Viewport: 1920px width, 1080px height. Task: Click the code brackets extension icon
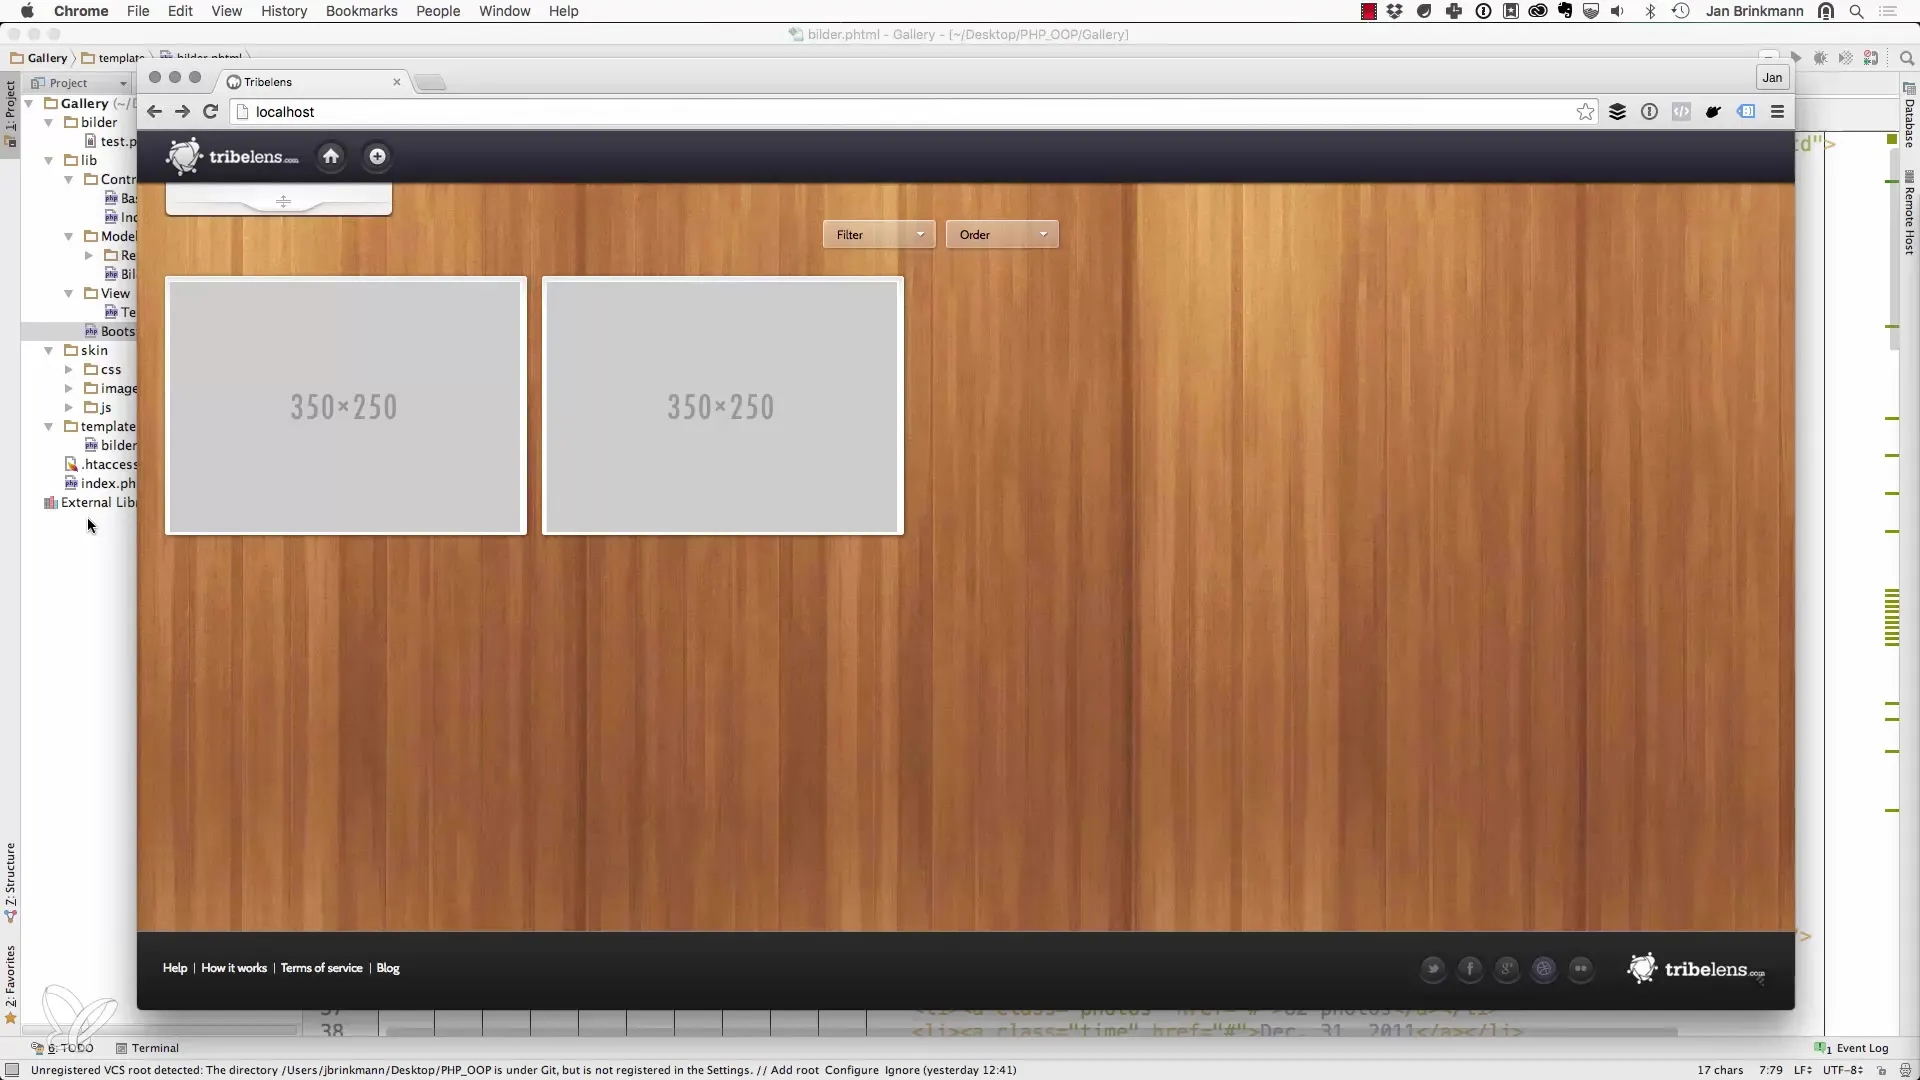coord(1681,112)
